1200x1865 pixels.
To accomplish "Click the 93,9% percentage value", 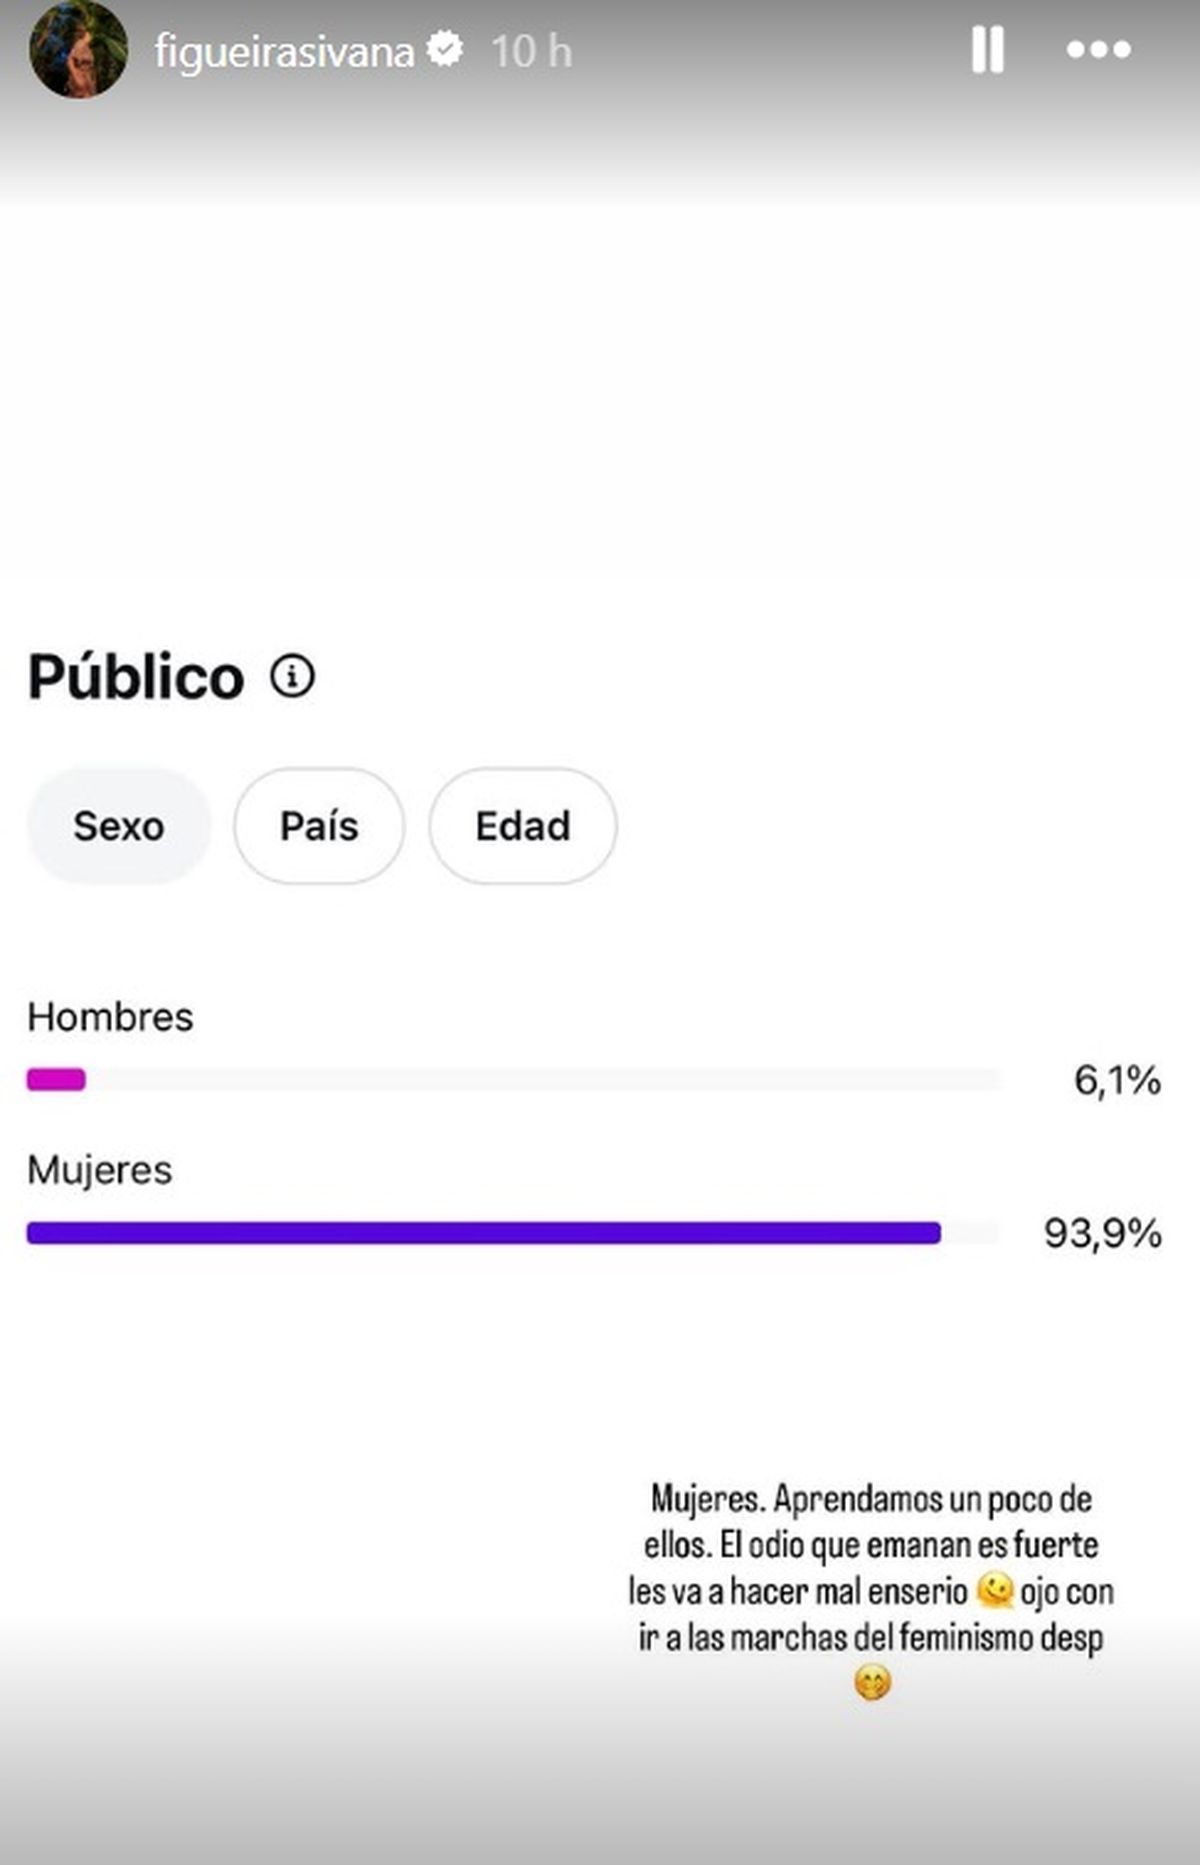I will pos(1102,1233).
